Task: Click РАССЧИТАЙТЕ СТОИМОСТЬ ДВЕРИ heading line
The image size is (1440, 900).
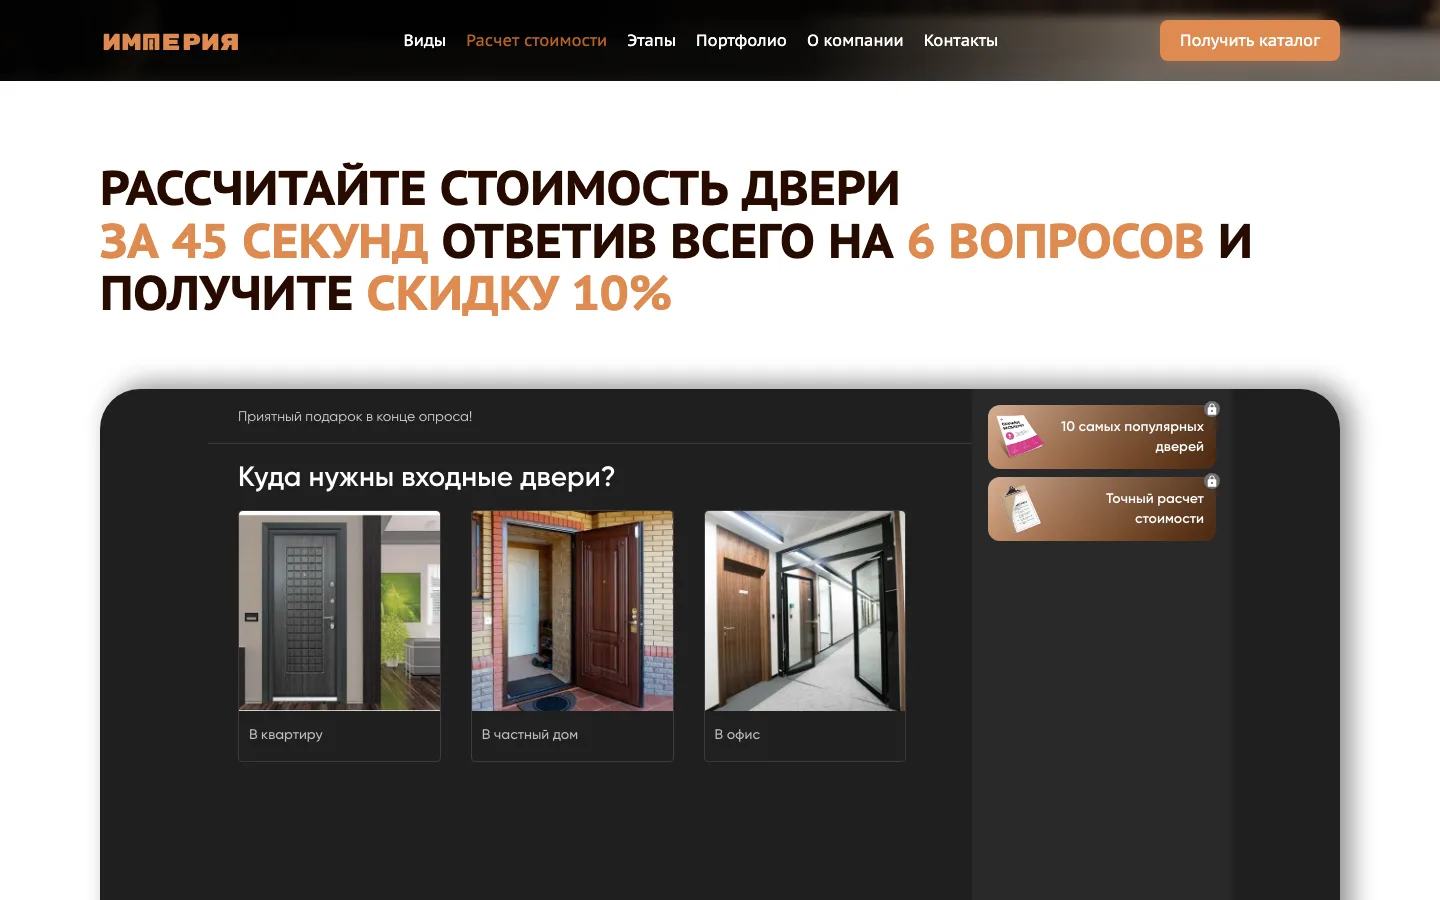Action: [x=500, y=188]
